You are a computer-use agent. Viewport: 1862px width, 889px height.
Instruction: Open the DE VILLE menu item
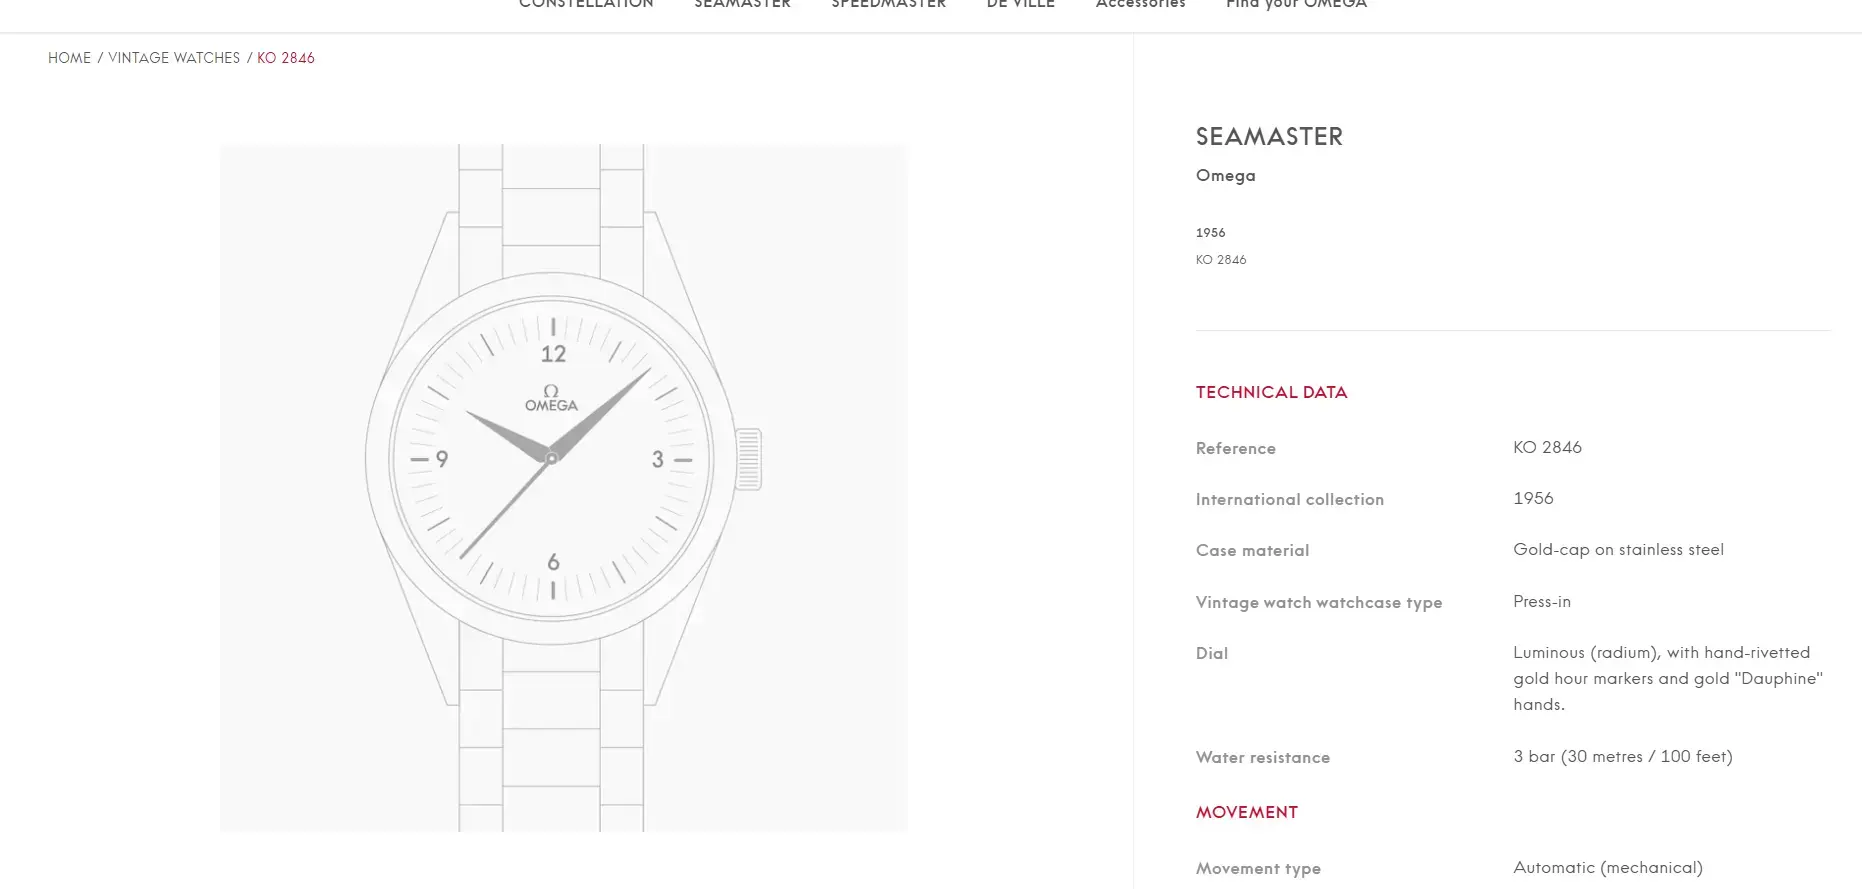pyautogui.click(x=1020, y=5)
